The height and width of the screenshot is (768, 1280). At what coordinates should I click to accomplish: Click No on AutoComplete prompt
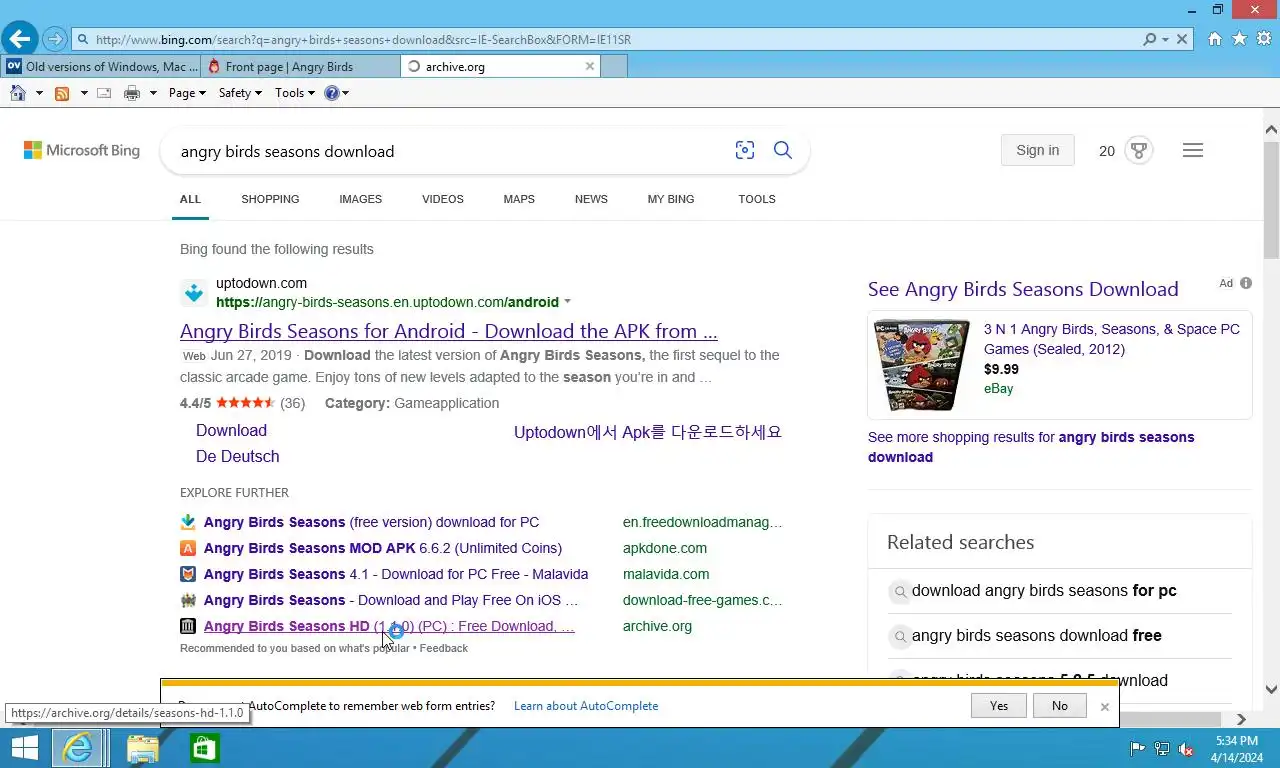pyautogui.click(x=1059, y=706)
